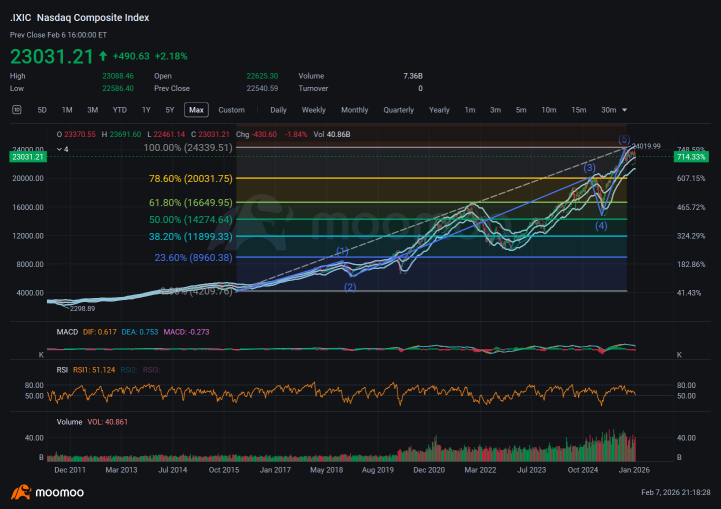Click the VOL: 40.861 reading
Screen dimensions: 721x509
pos(108,422)
